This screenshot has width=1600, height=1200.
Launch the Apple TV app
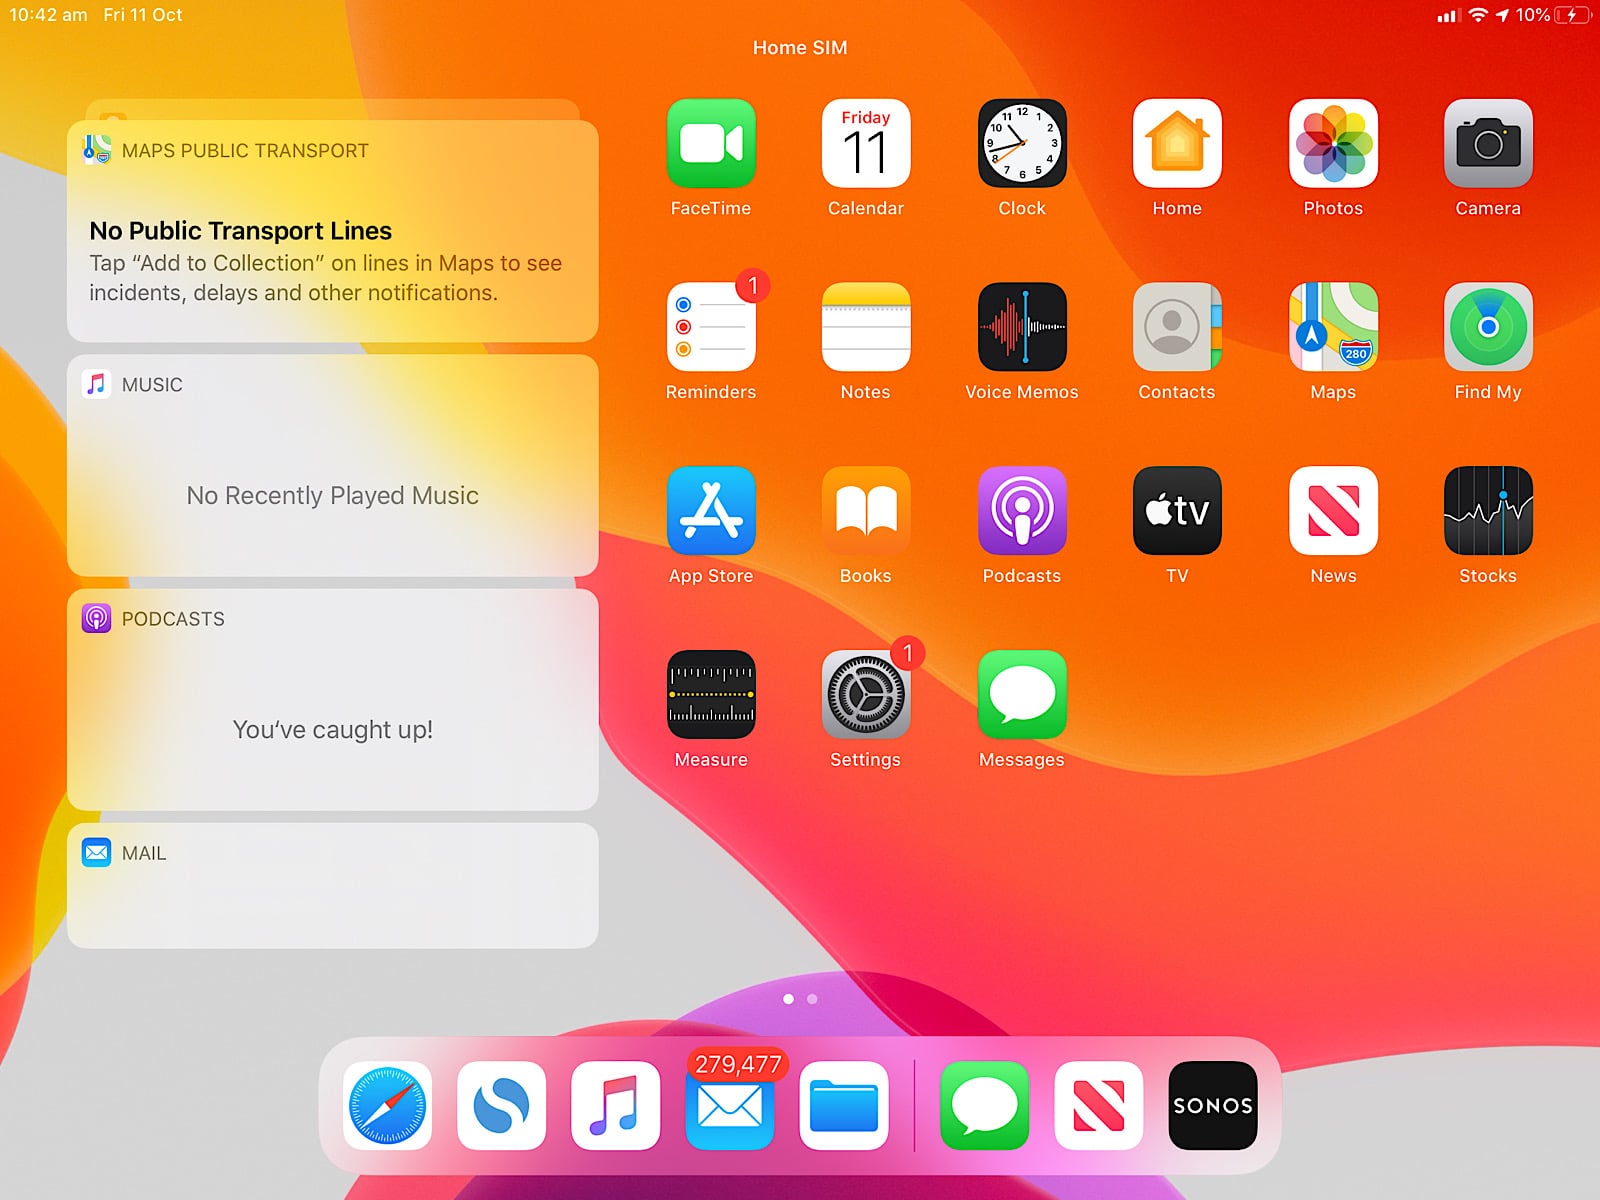[1176, 511]
